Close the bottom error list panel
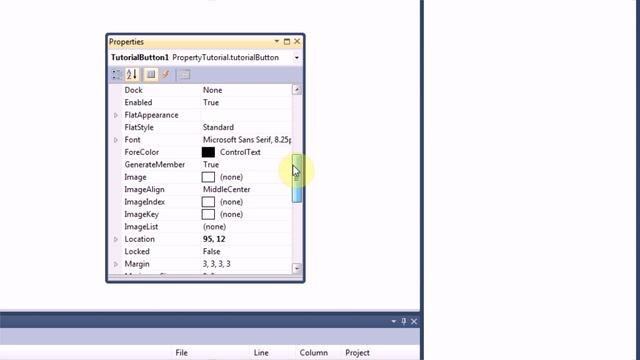 414,321
